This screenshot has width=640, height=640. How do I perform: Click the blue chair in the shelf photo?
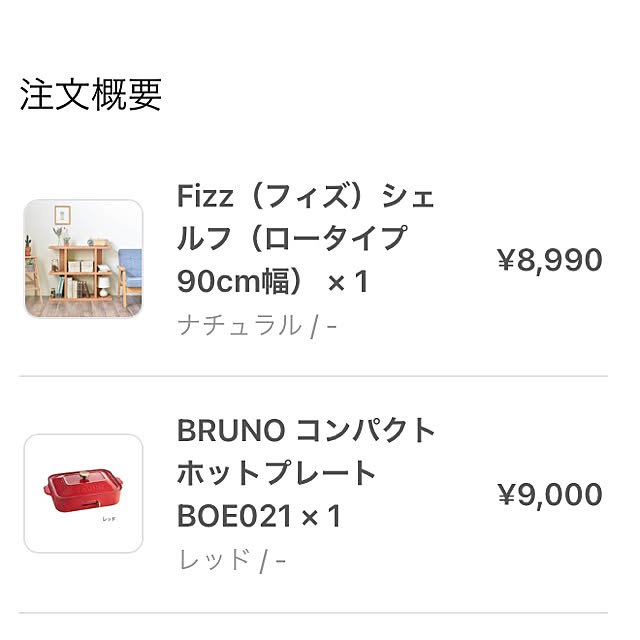[129, 273]
